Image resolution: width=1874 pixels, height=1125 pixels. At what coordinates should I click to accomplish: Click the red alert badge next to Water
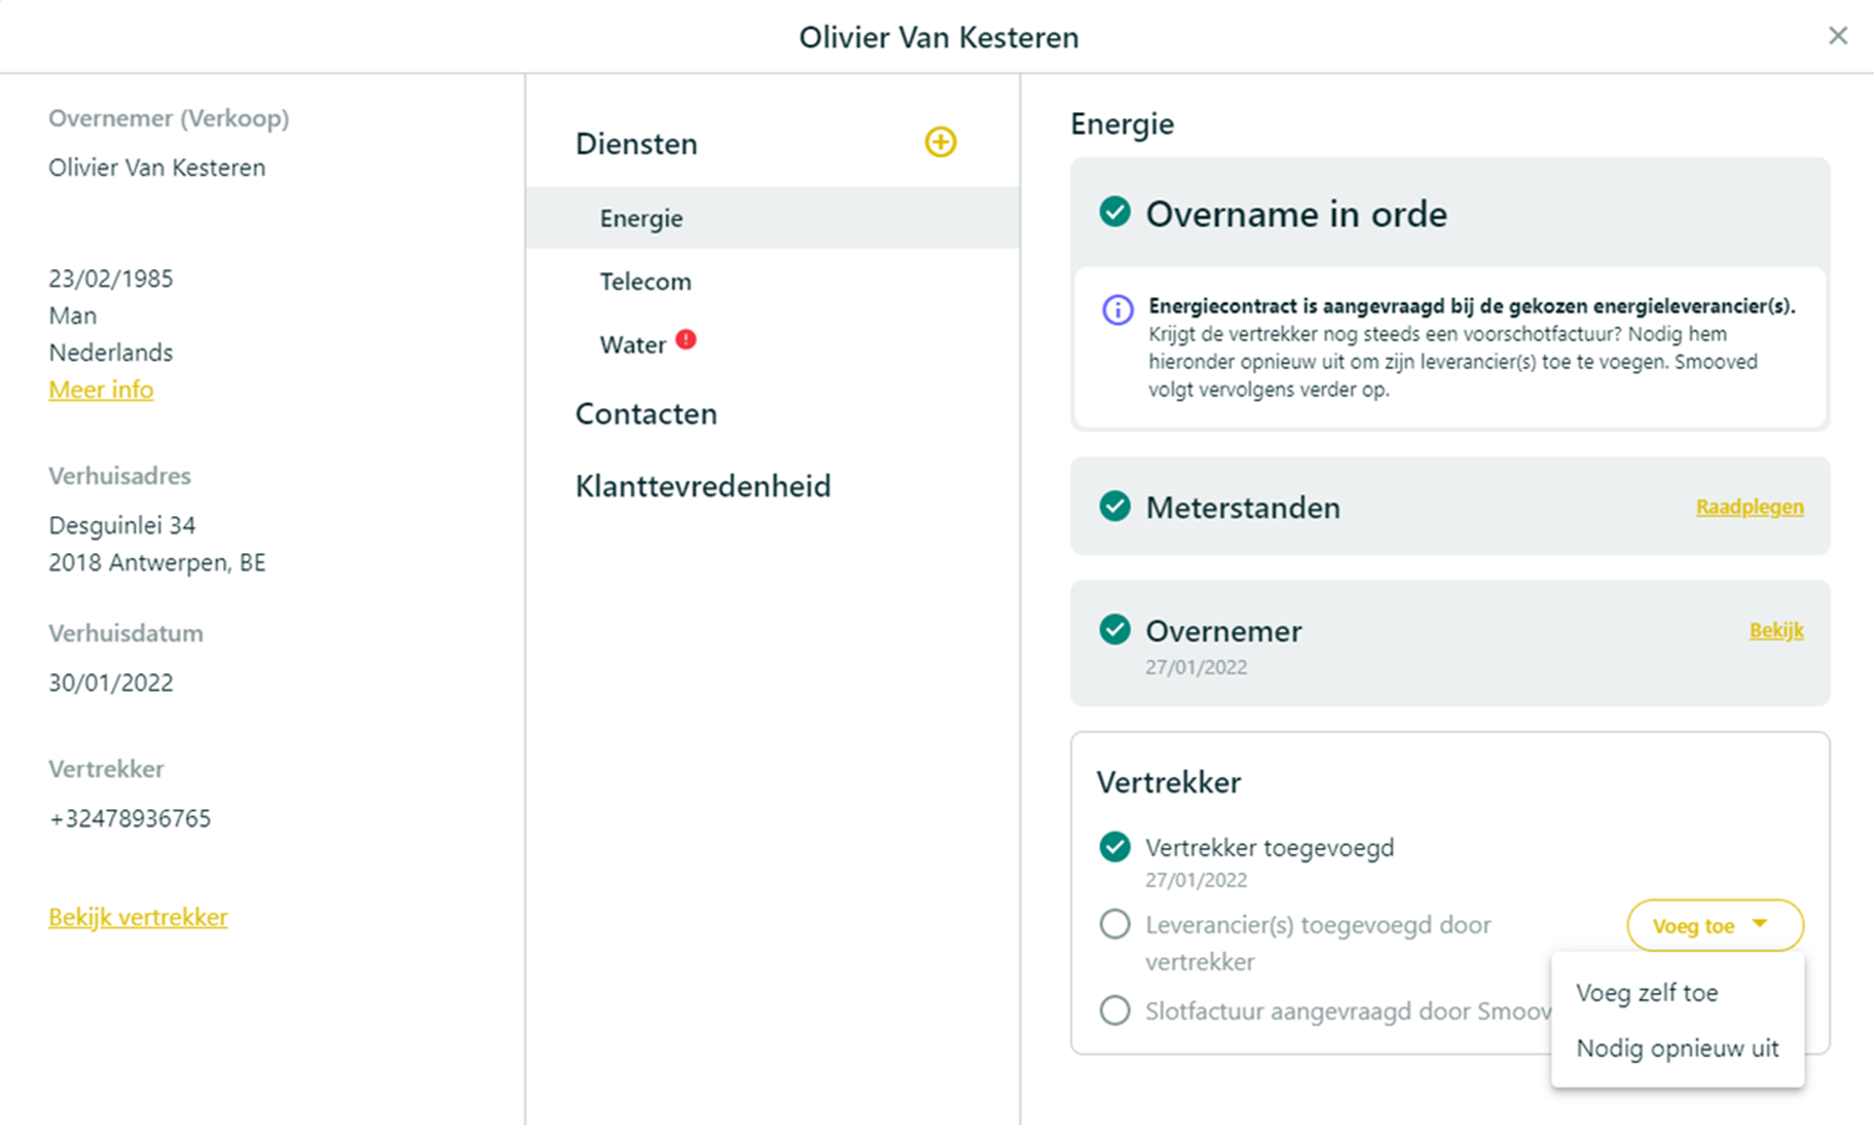pyautogui.click(x=686, y=340)
